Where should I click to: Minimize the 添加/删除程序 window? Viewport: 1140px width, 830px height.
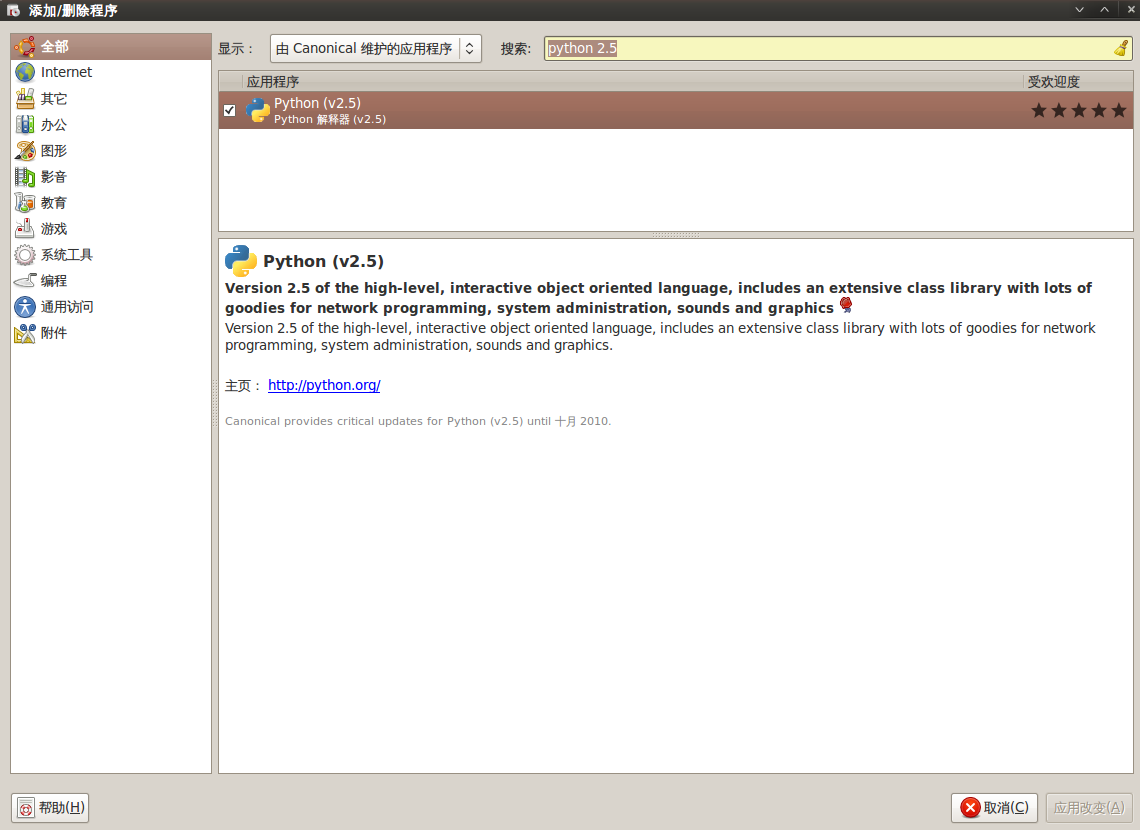click(x=1080, y=9)
